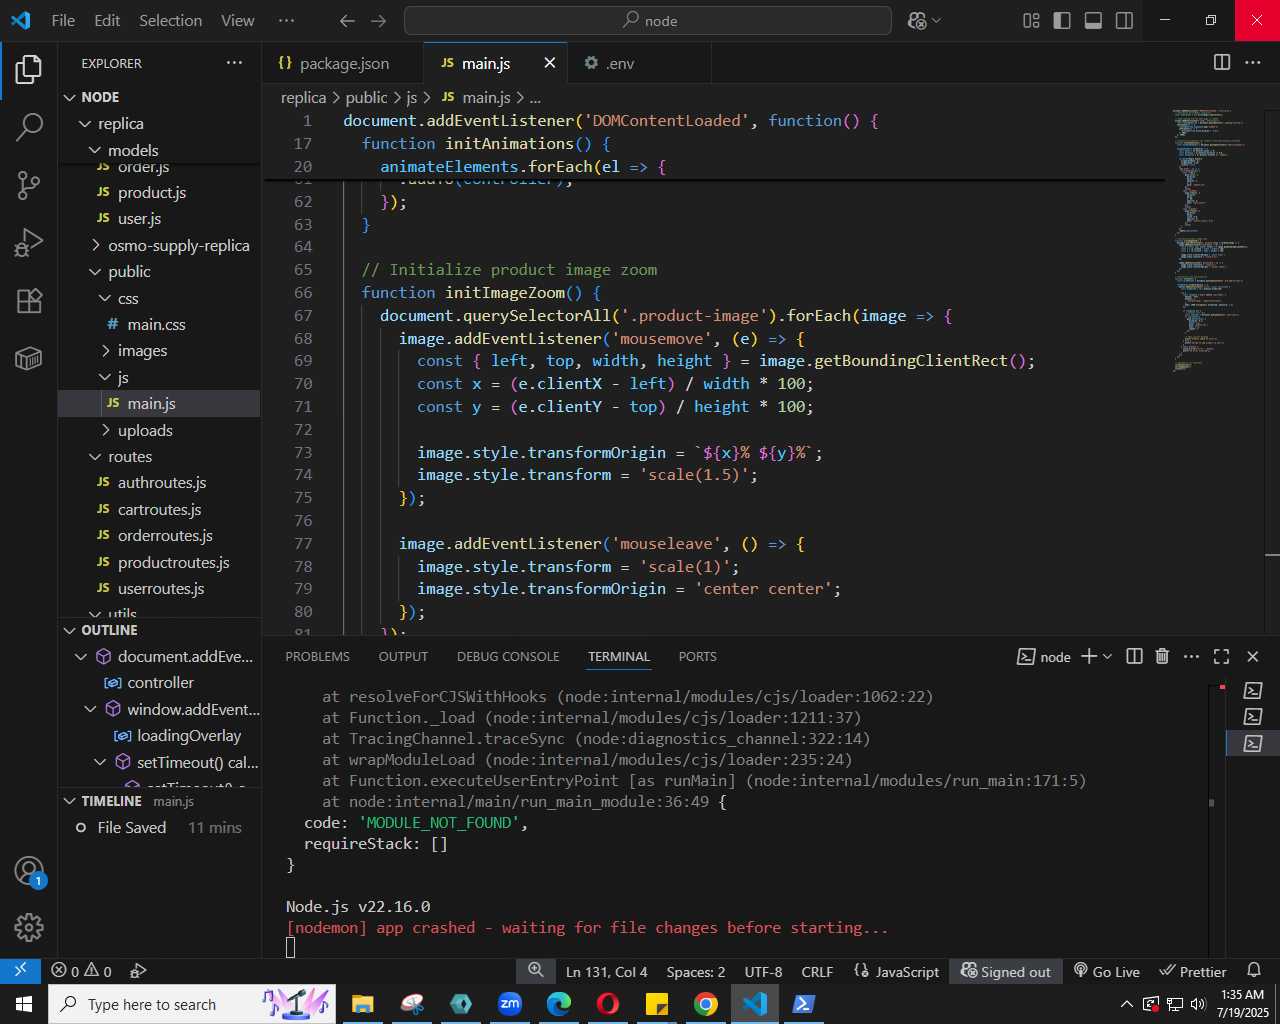Open remote window indicator in status bar
Viewport: 1280px width, 1024px height.
[x=20, y=971]
